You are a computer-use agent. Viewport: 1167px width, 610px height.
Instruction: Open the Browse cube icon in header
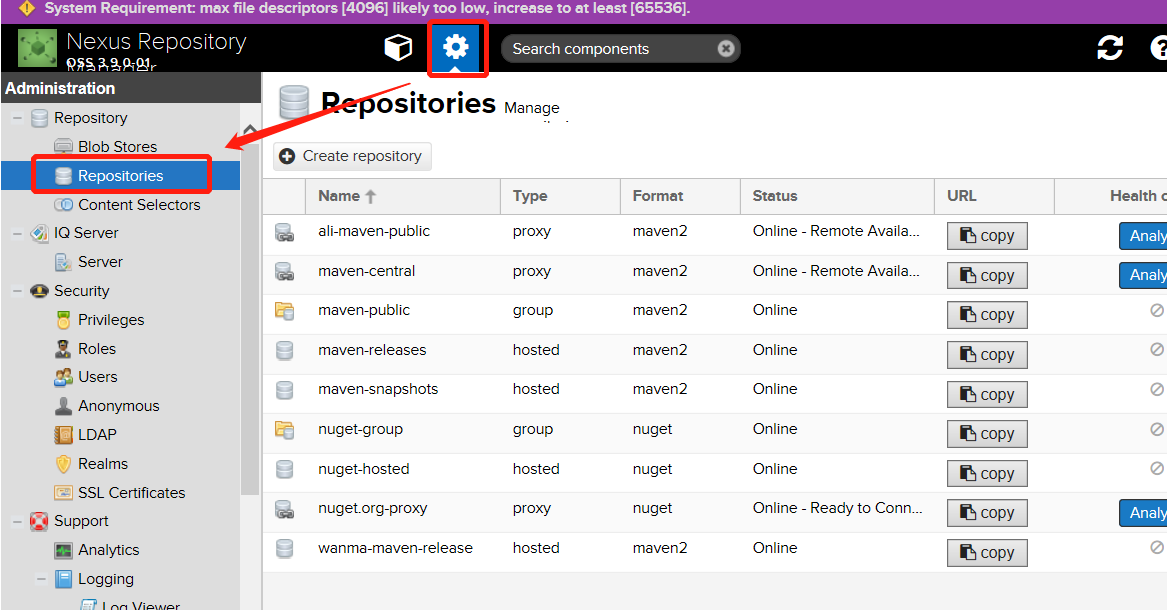397,48
